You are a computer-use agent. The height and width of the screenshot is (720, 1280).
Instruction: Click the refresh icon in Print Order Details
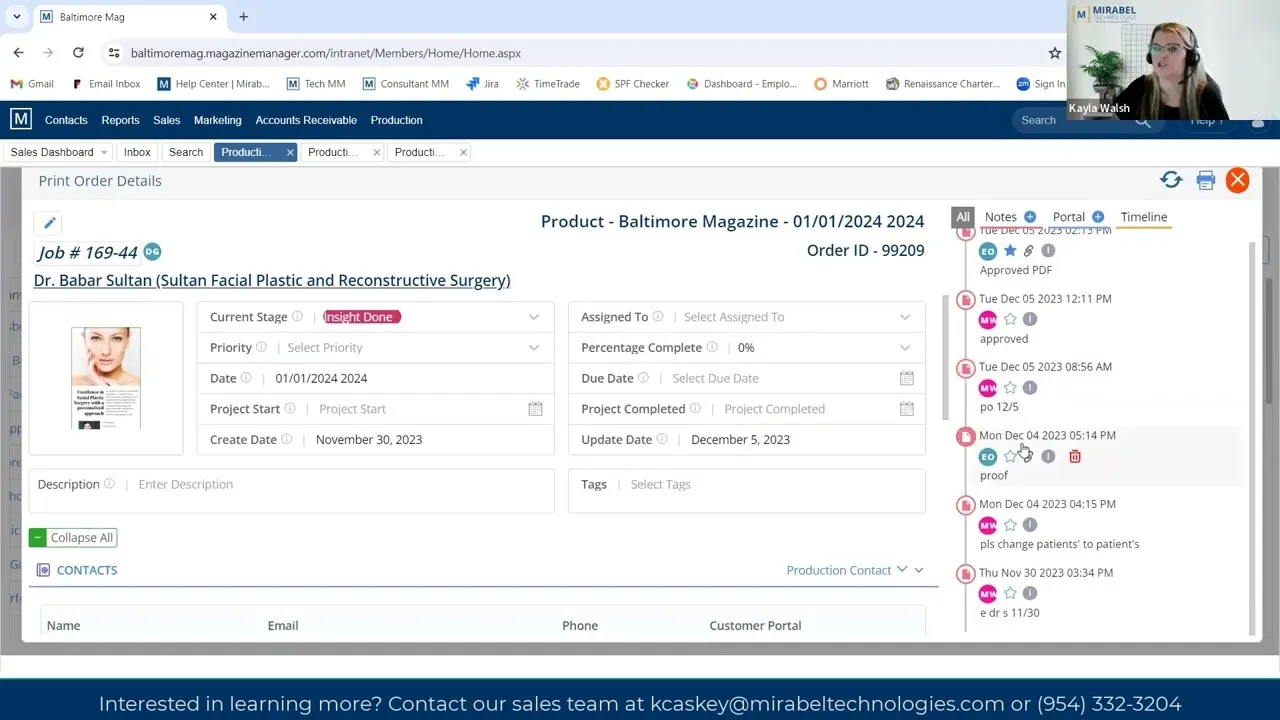coord(1171,180)
